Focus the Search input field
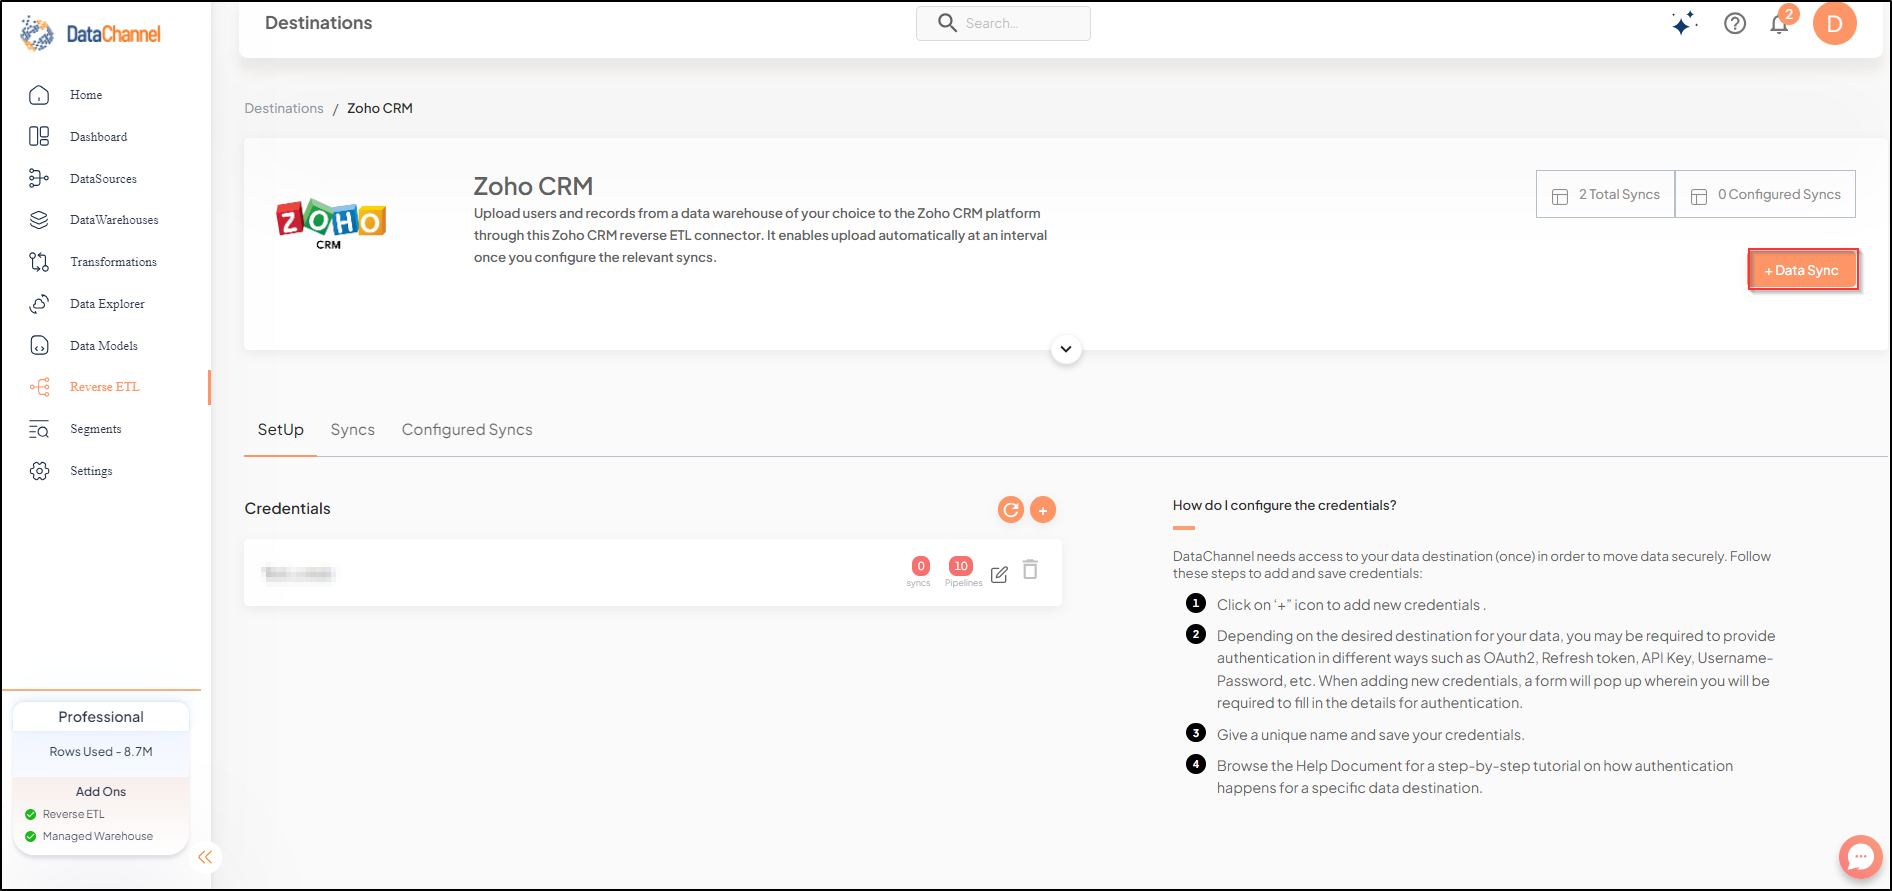The image size is (1892, 891). point(1003,23)
